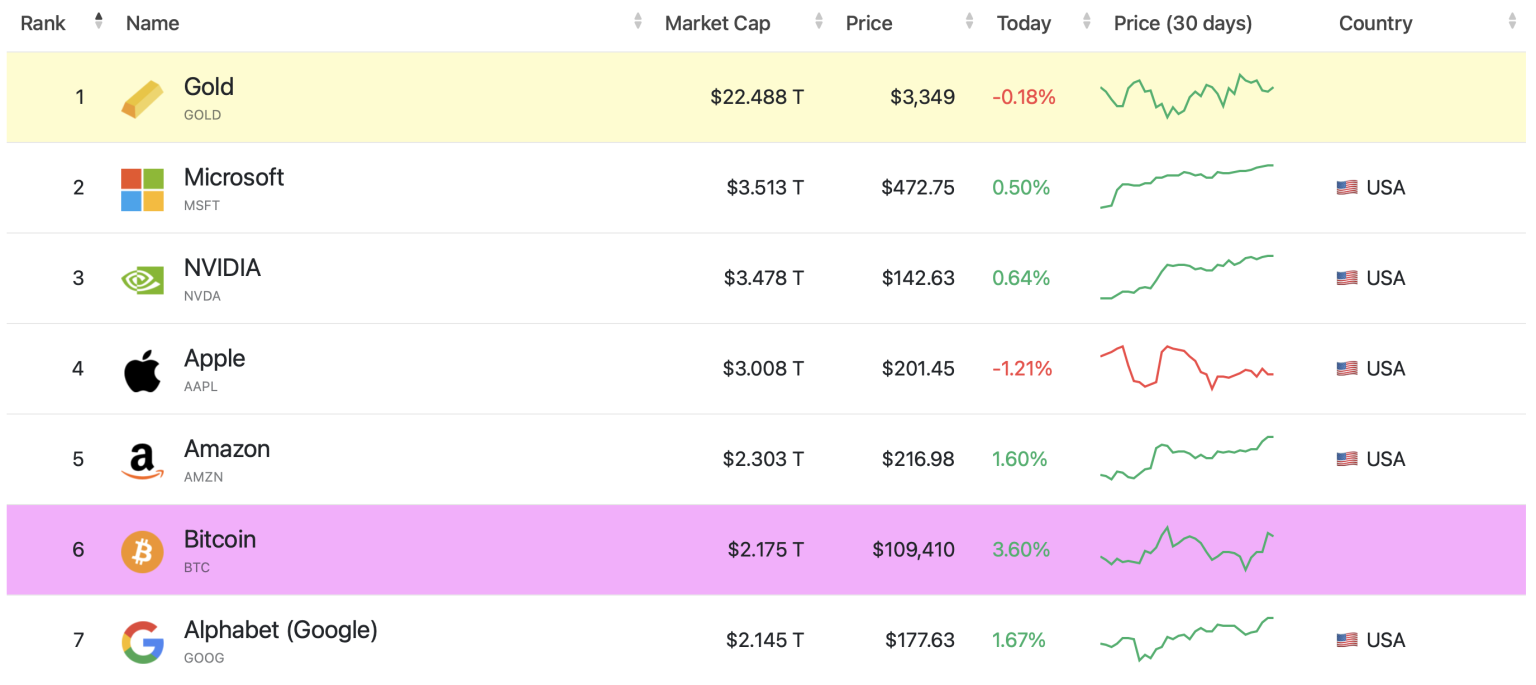Click the Google logo icon

point(142,642)
